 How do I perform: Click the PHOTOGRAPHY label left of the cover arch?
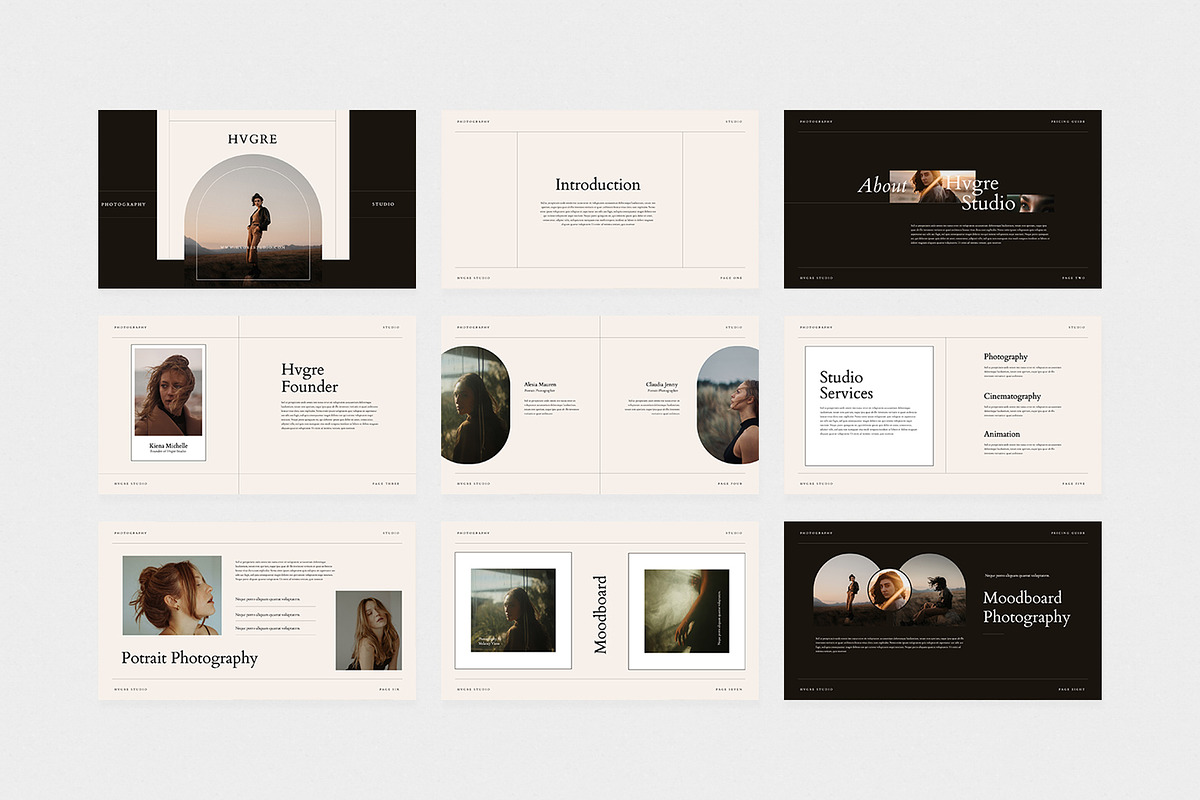tap(123, 204)
